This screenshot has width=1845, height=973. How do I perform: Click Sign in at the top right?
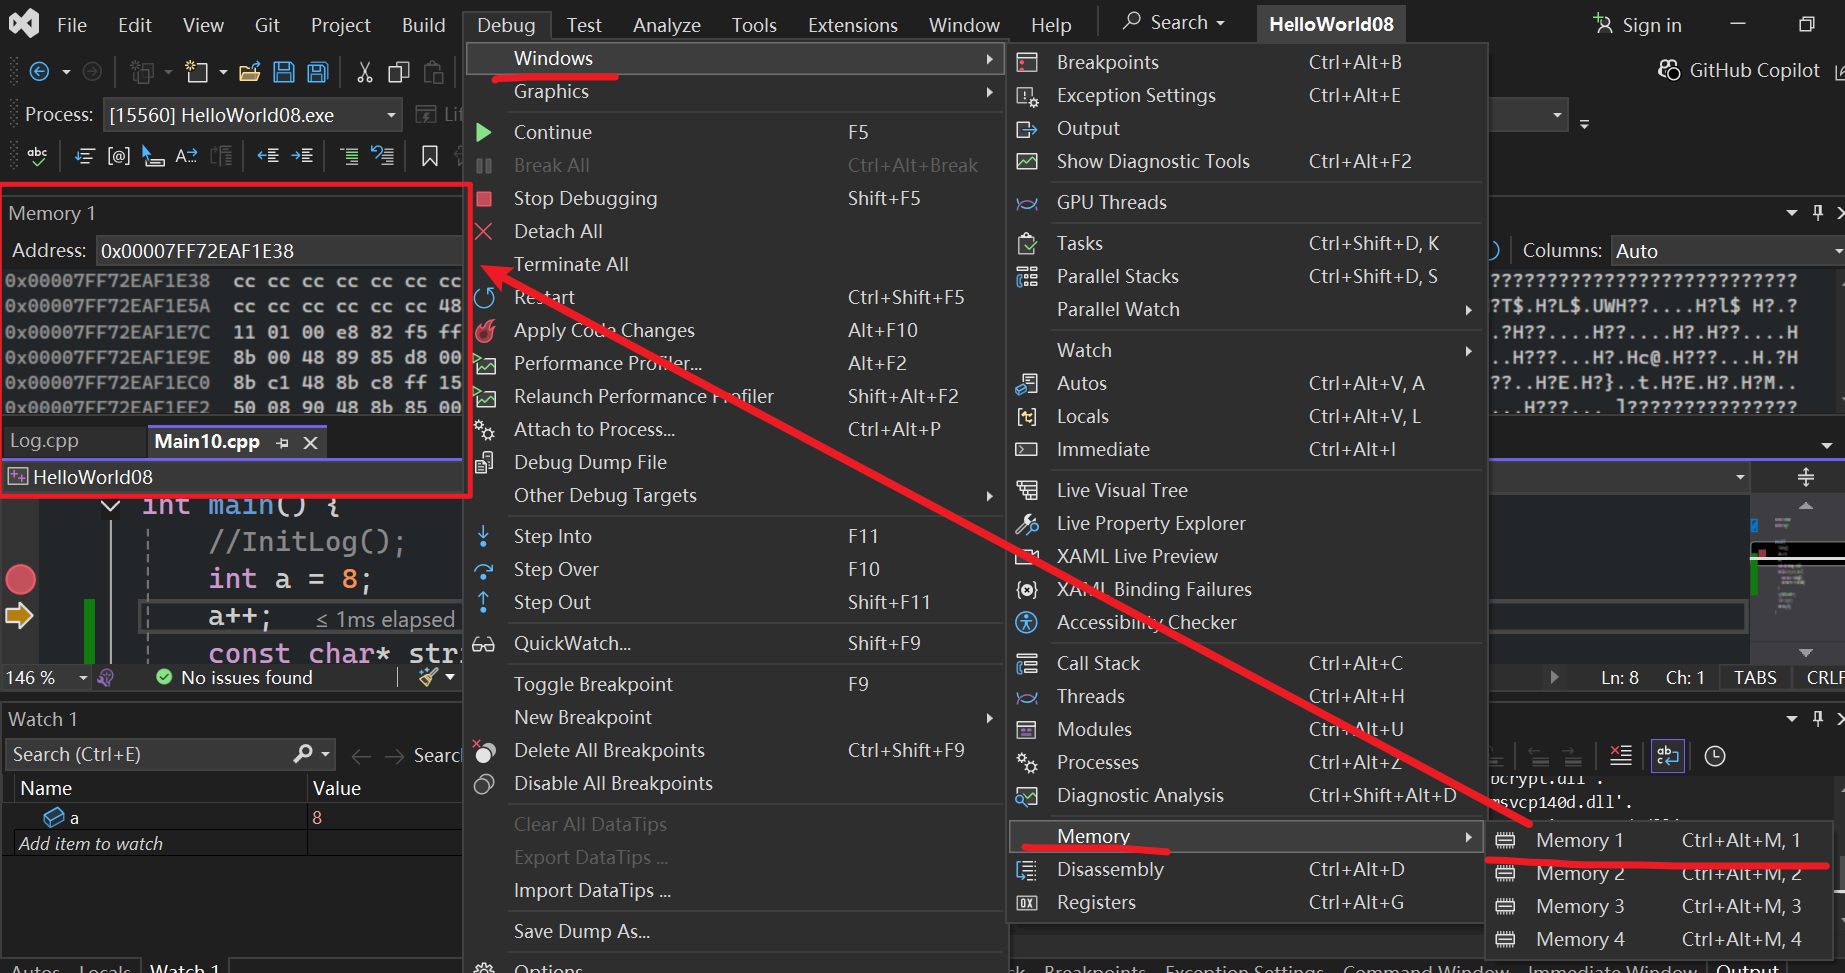(1638, 25)
